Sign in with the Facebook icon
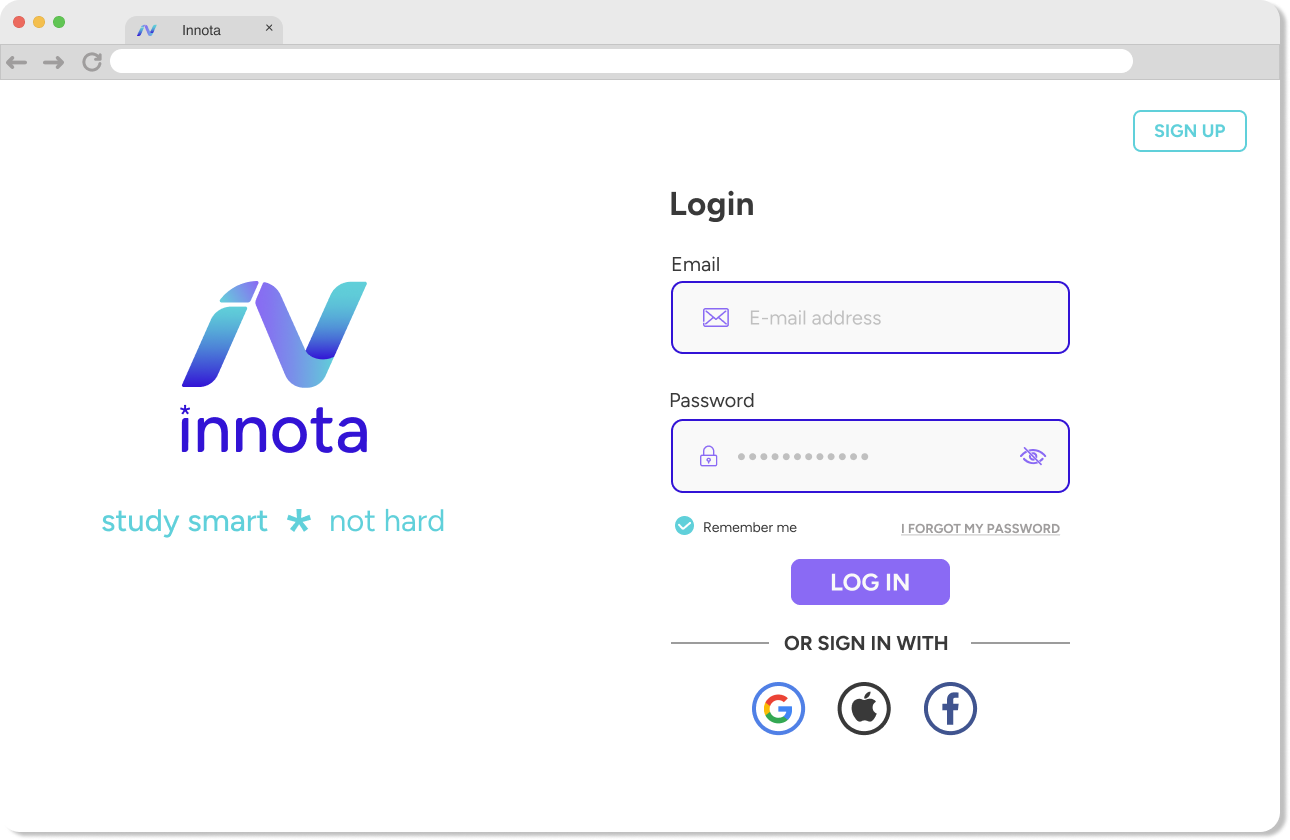The image size is (1290, 840). (950, 709)
